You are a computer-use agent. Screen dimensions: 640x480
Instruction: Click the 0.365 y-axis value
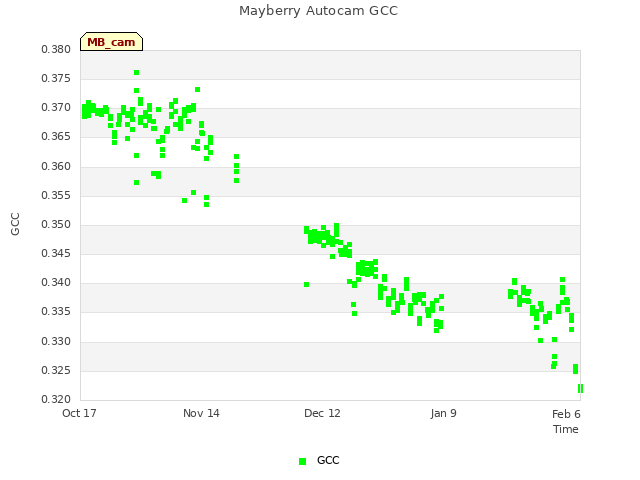56,136
